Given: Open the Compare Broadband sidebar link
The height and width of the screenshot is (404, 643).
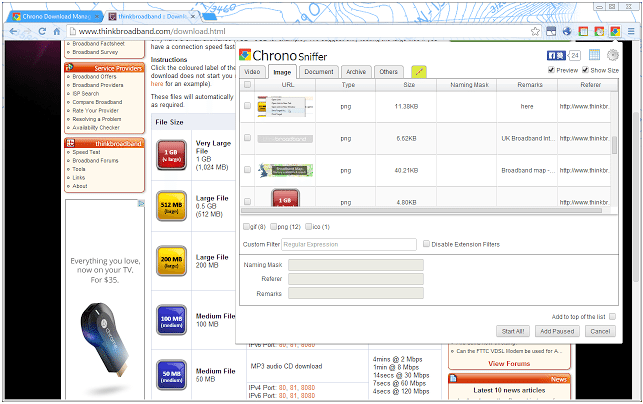Looking at the screenshot, I should pyautogui.click(x=97, y=102).
